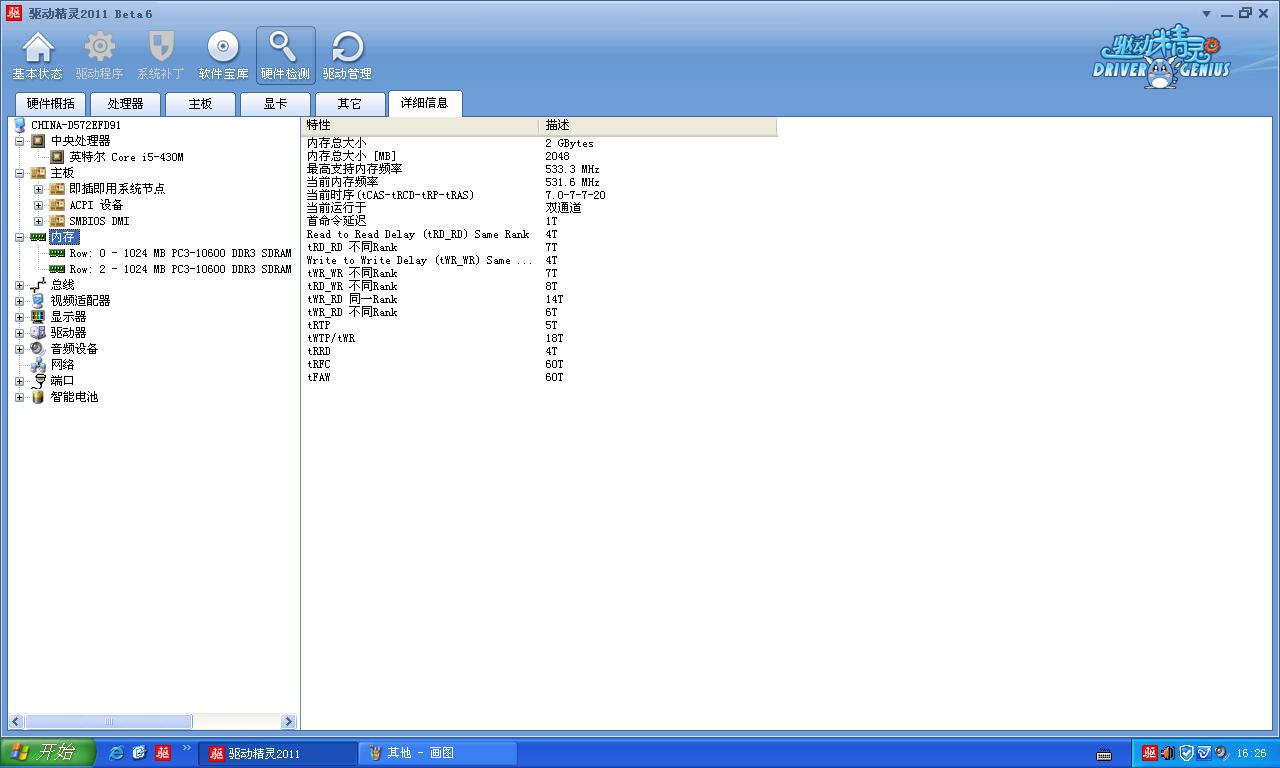Click the taskbar clock 16:26
Viewport: 1280px width, 768px height.
tap(1252, 754)
